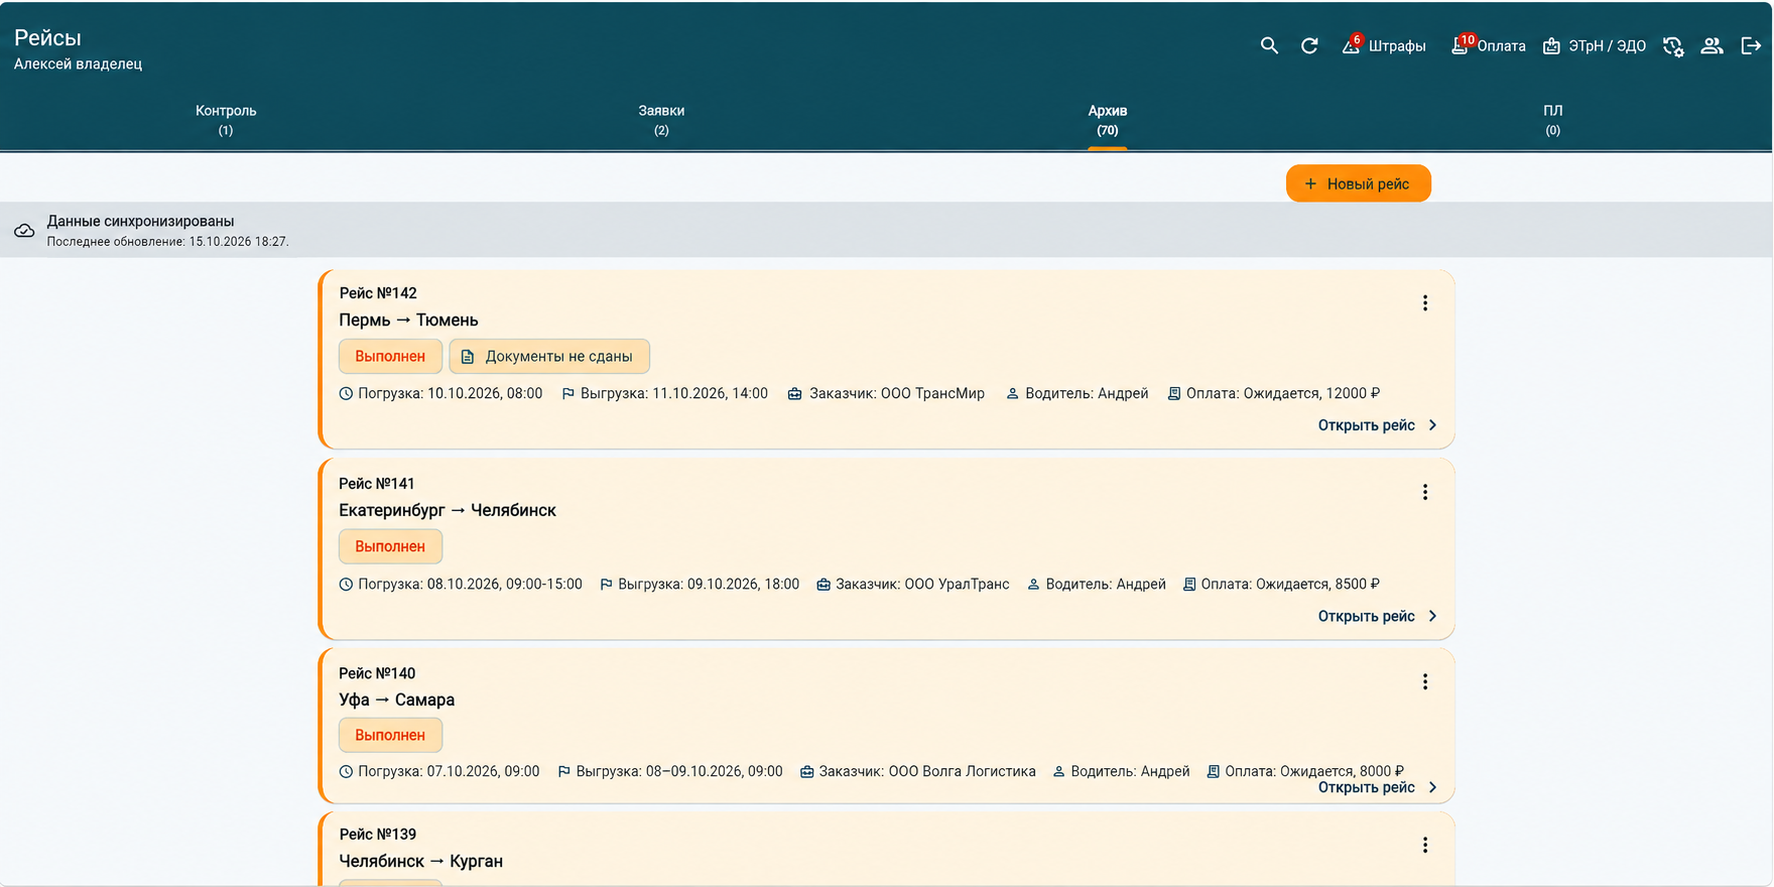Click Открыть рейс for Пермь → Тюмень
The height and width of the screenshot is (887, 1774).
coord(1377,425)
